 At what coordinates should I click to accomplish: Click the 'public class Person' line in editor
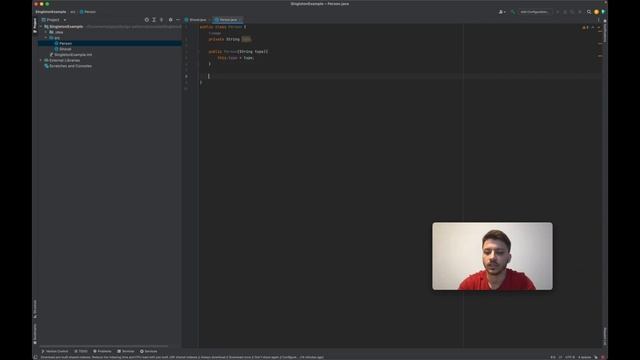click(x=223, y=27)
